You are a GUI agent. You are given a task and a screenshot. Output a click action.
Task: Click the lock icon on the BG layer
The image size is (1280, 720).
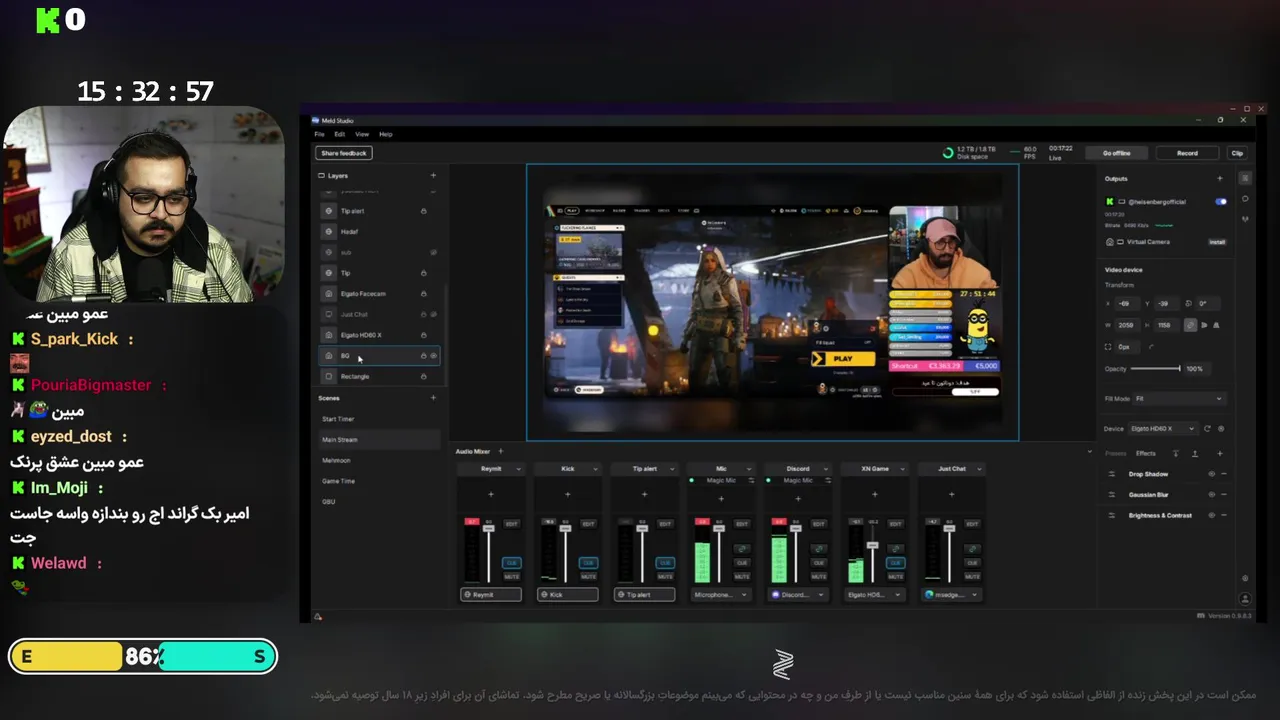pos(423,356)
